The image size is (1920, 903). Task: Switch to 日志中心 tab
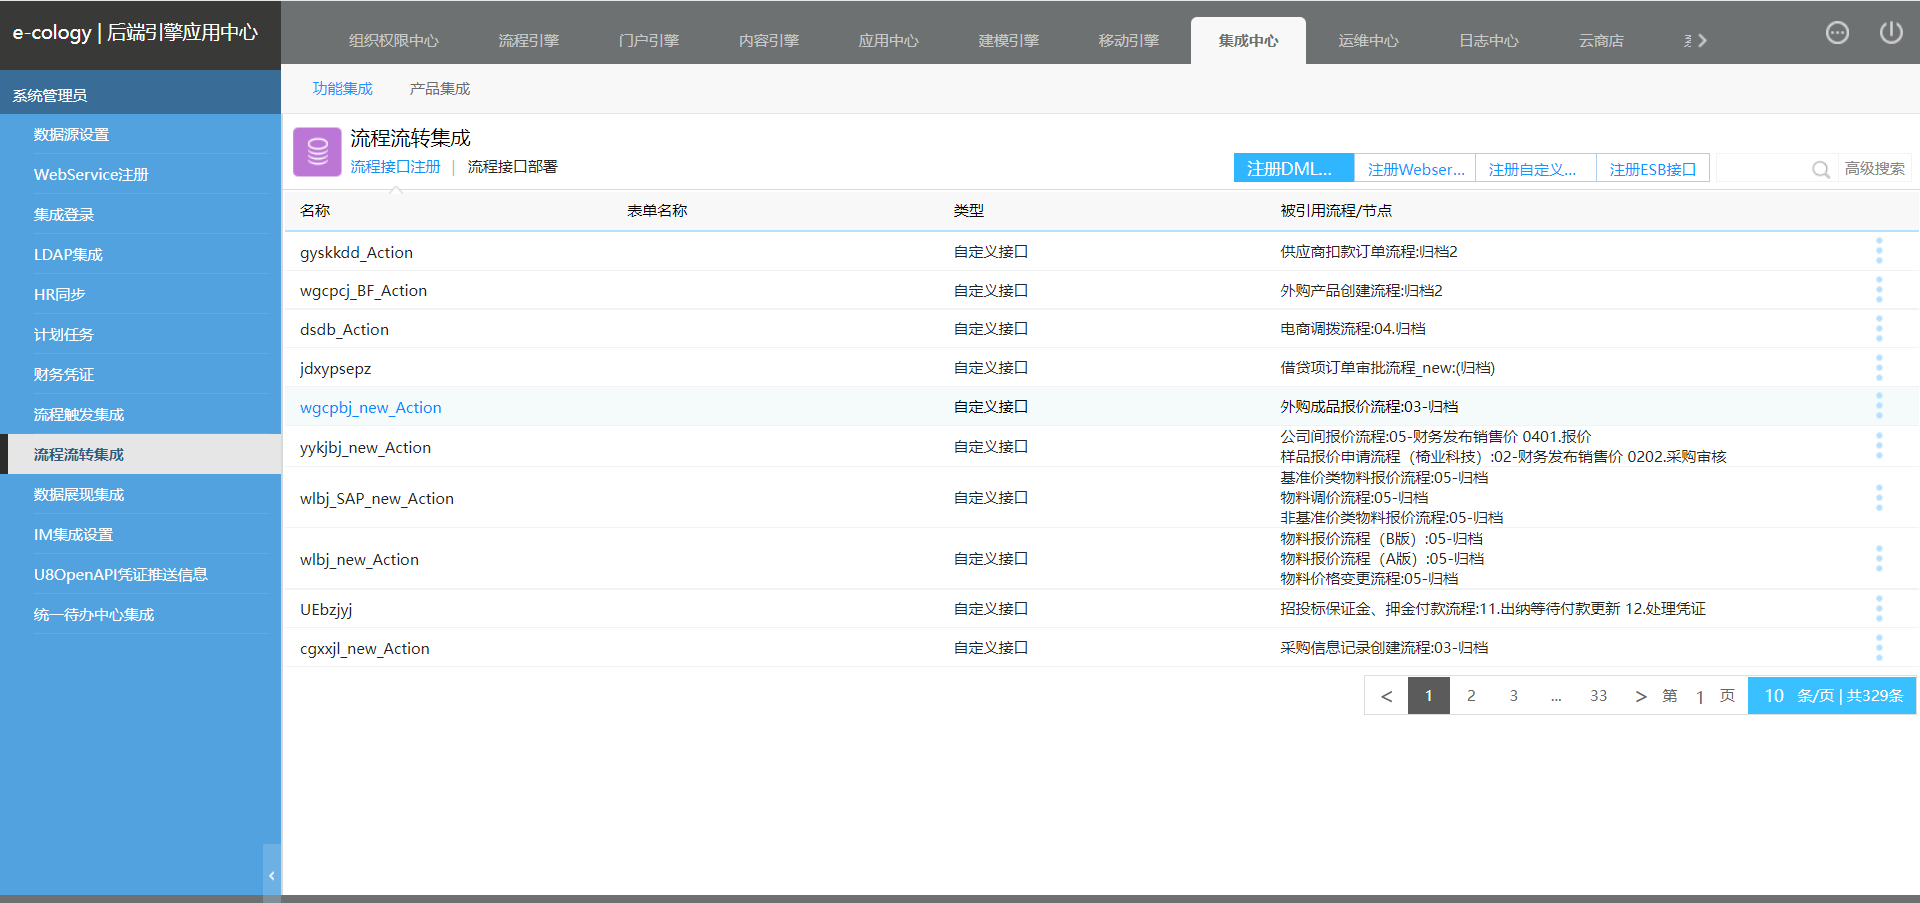(x=1488, y=41)
